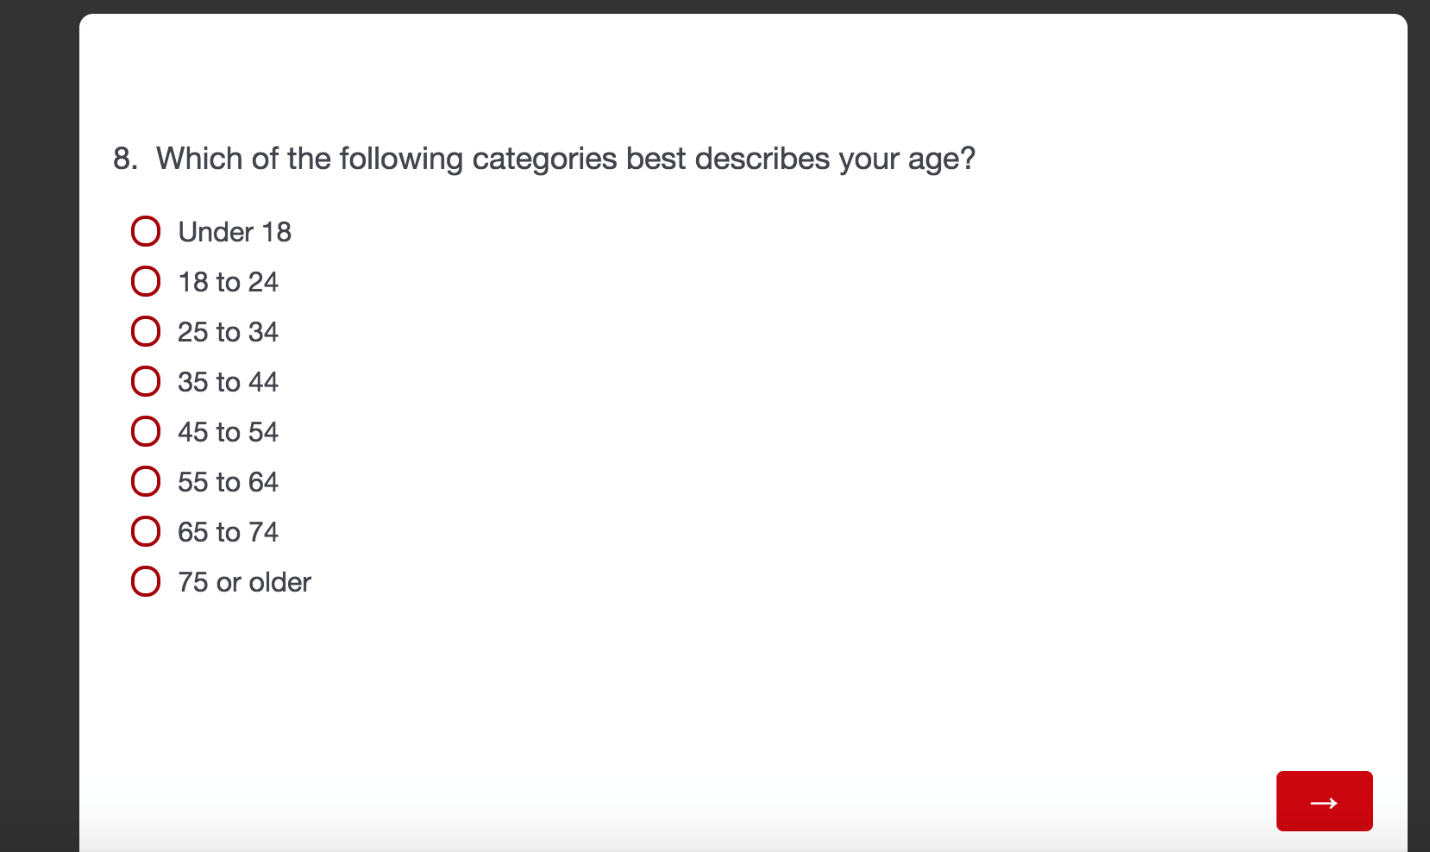Select the '35 to 44' radio circle
This screenshot has width=1430, height=852.
(146, 382)
